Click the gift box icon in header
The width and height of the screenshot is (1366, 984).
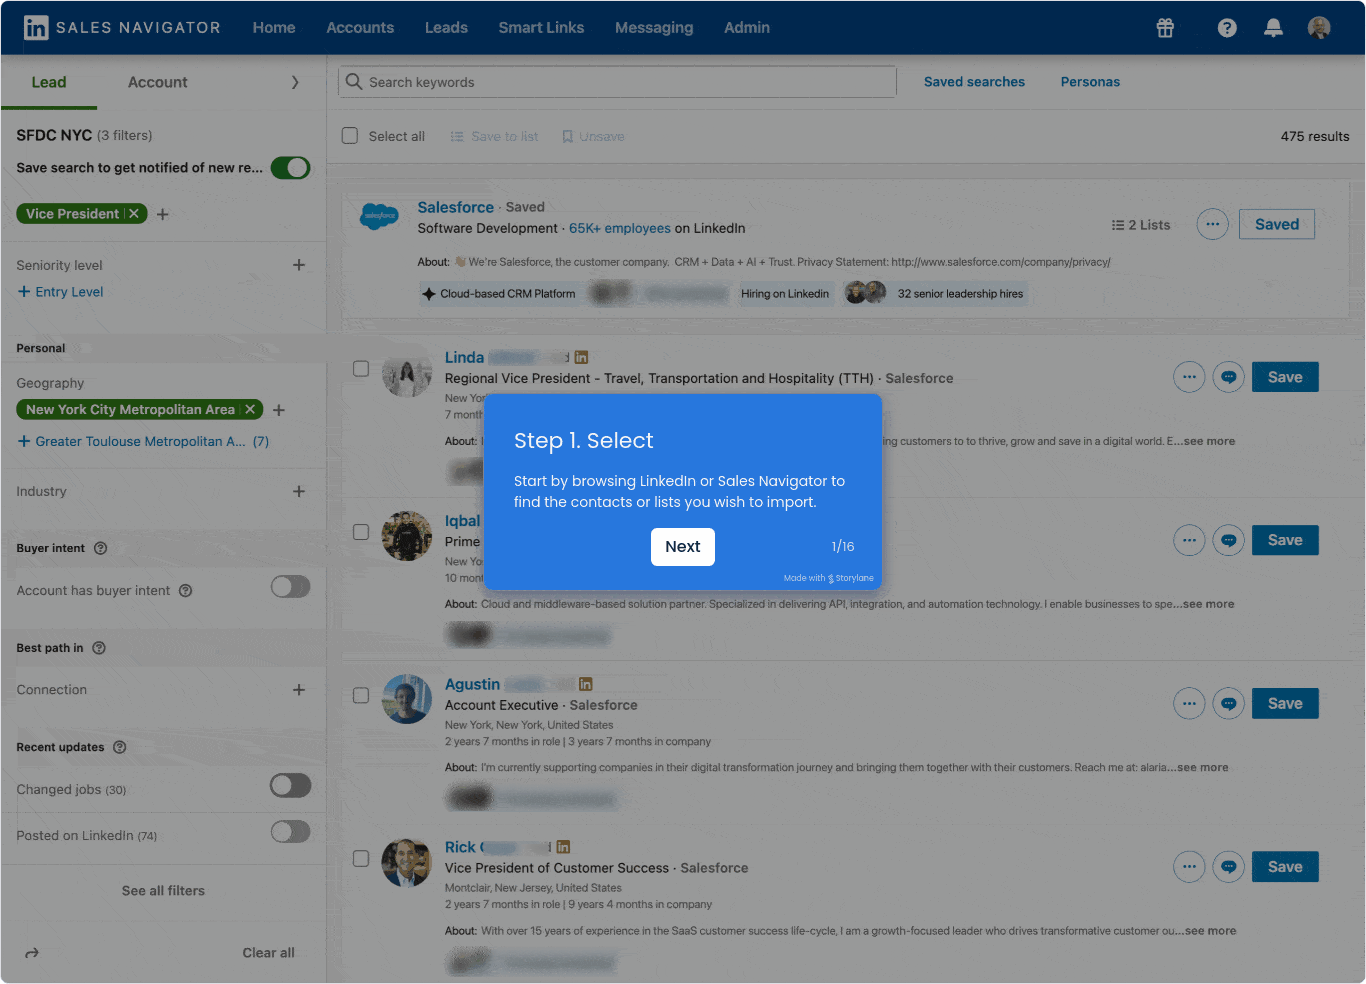tap(1165, 28)
